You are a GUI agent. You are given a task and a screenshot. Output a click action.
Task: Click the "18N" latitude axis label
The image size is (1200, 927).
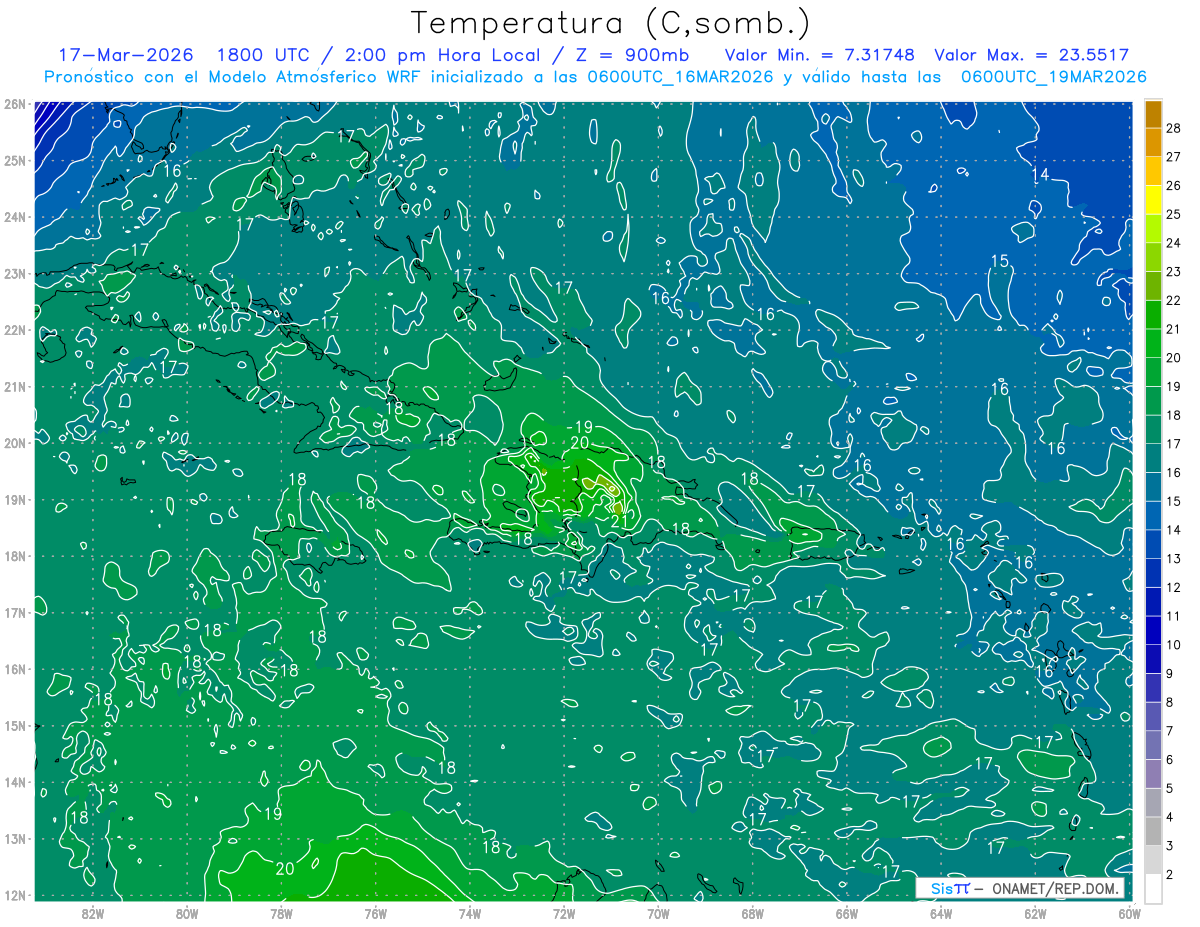coord(14,556)
